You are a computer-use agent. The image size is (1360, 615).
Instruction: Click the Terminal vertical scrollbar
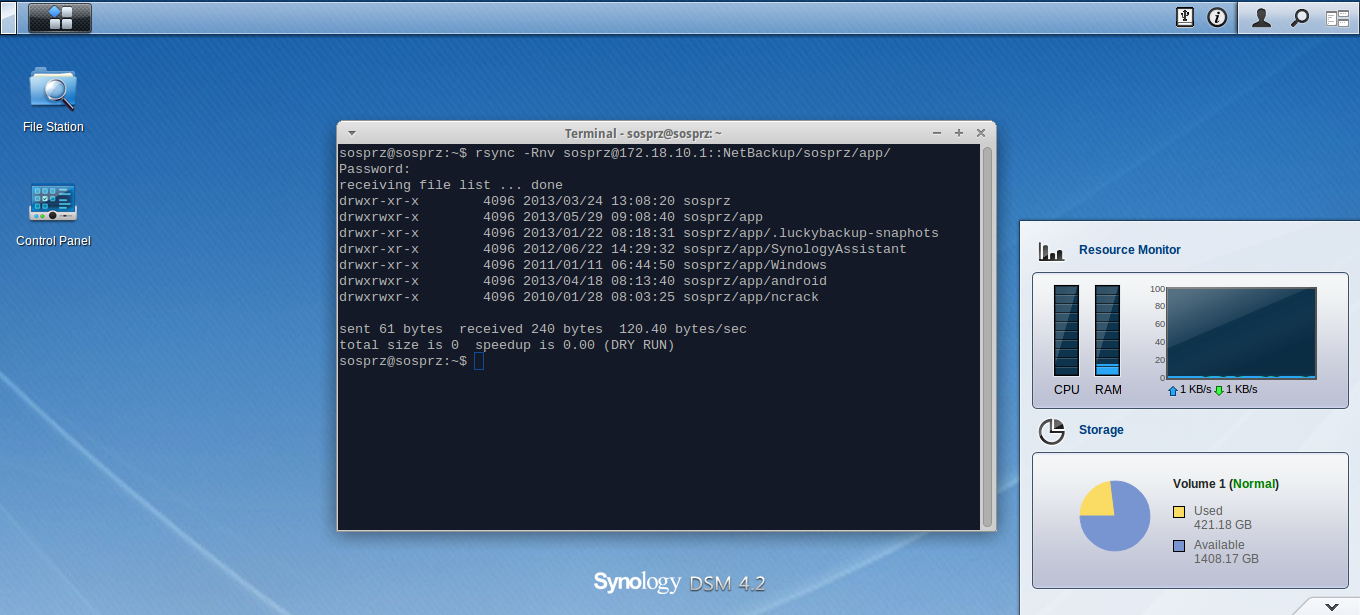pyautogui.click(x=988, y=336)
